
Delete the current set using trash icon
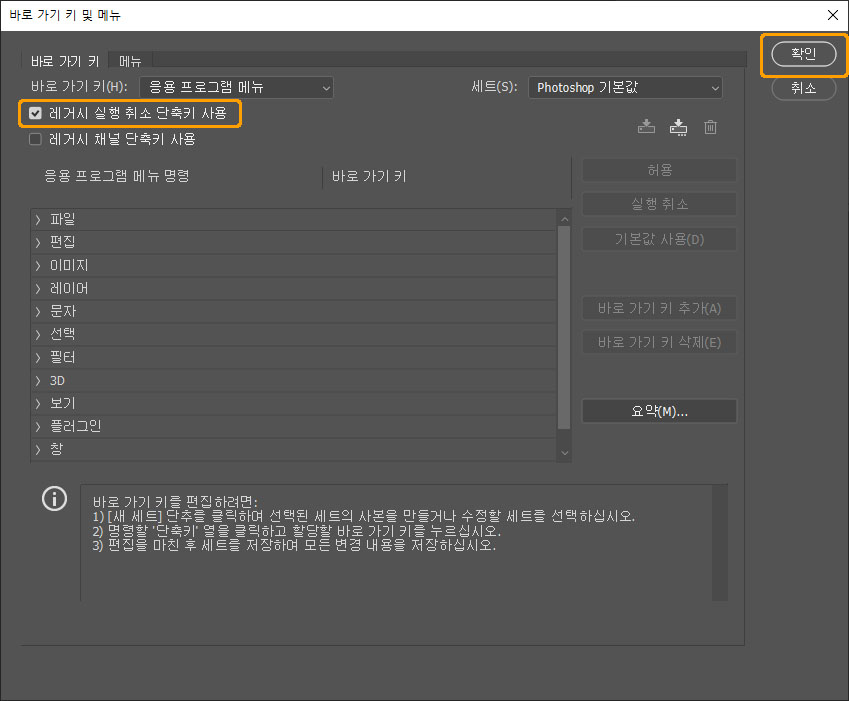coord(710,127)
